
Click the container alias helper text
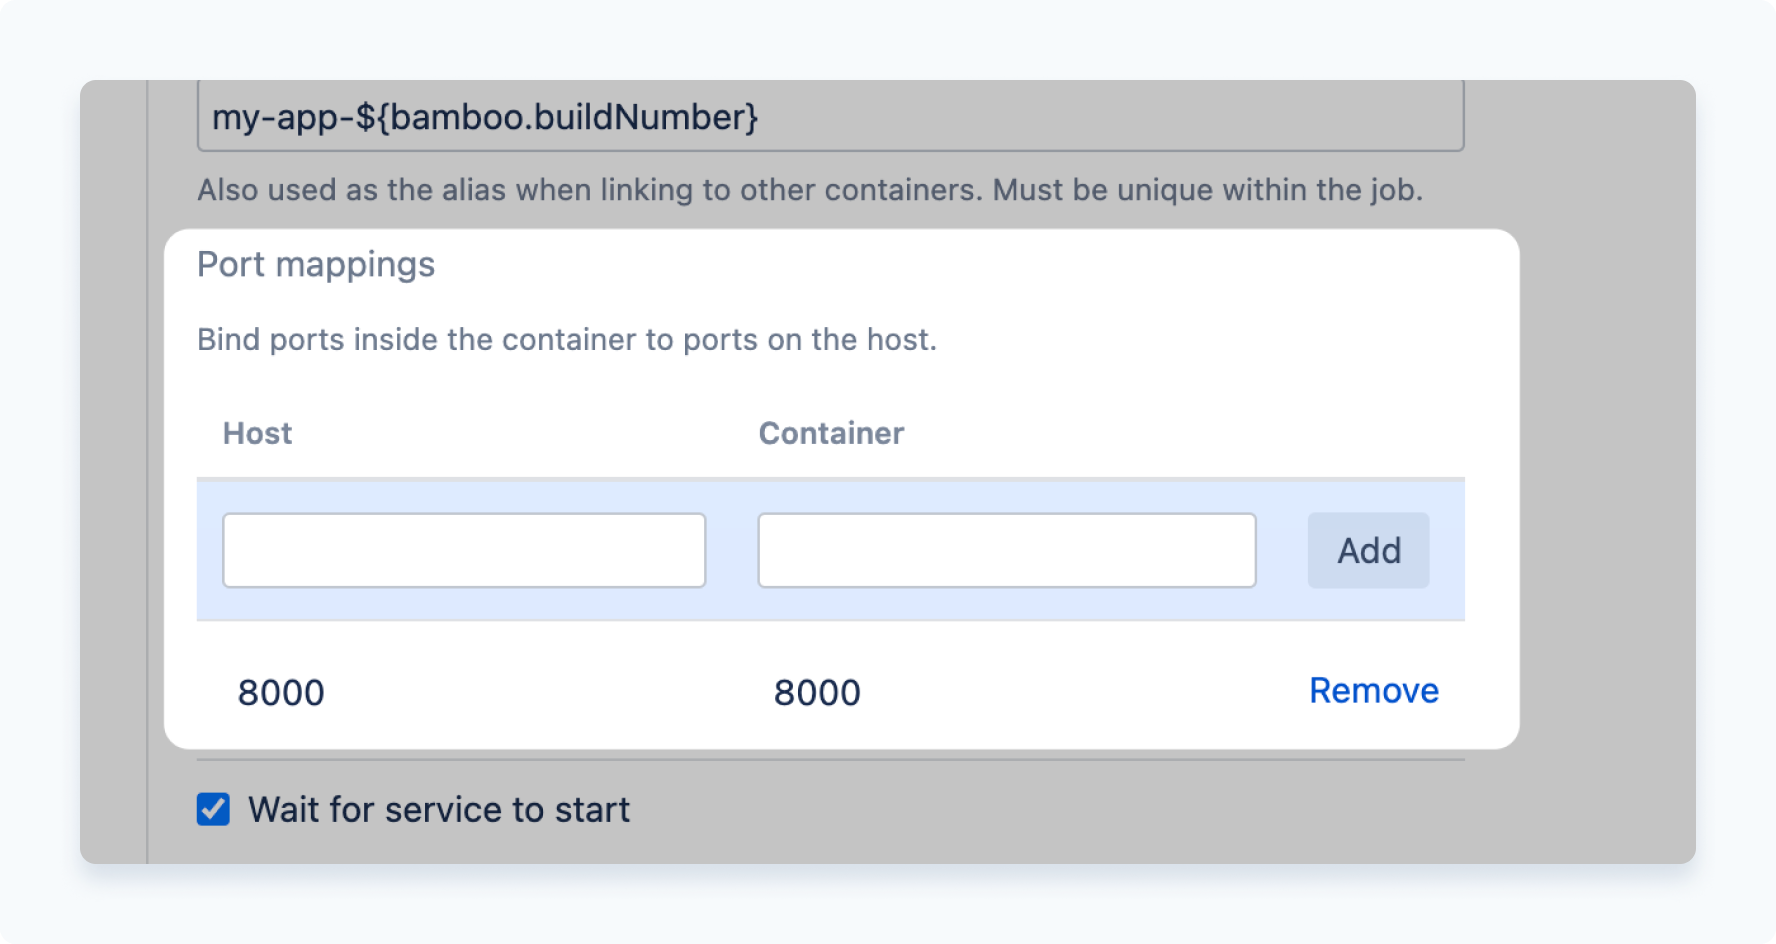(810, 189)
